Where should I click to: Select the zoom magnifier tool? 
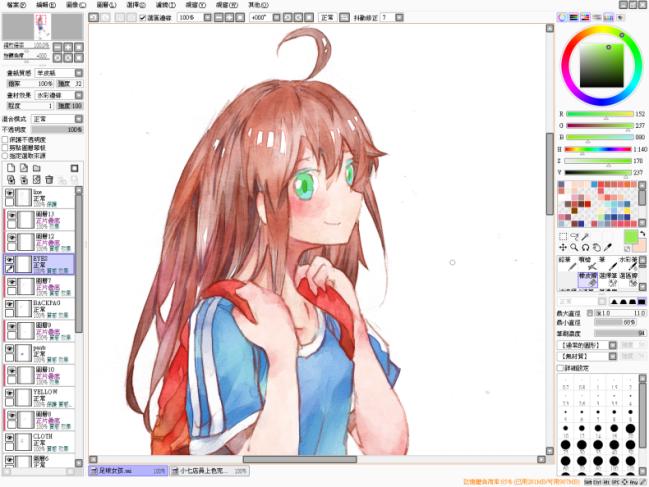coord(574,247)
